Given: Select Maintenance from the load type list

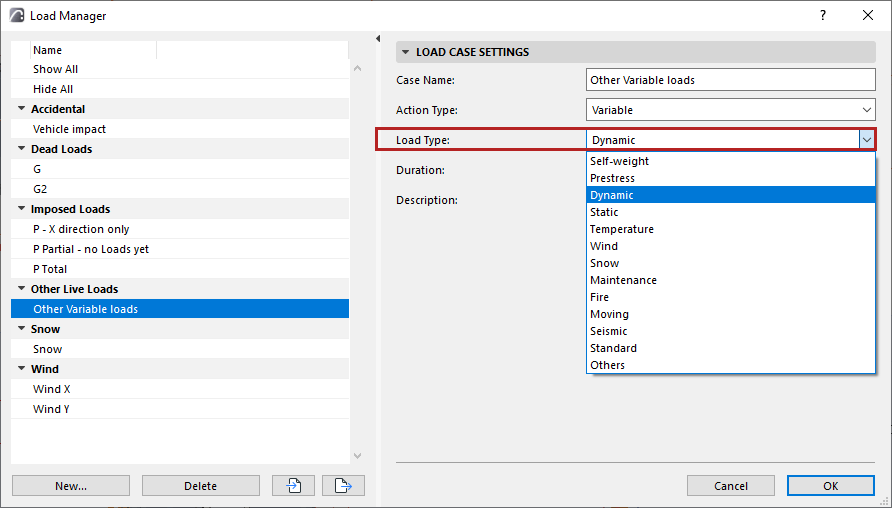Looking at the screenshot, I should (x=623, y=280).
